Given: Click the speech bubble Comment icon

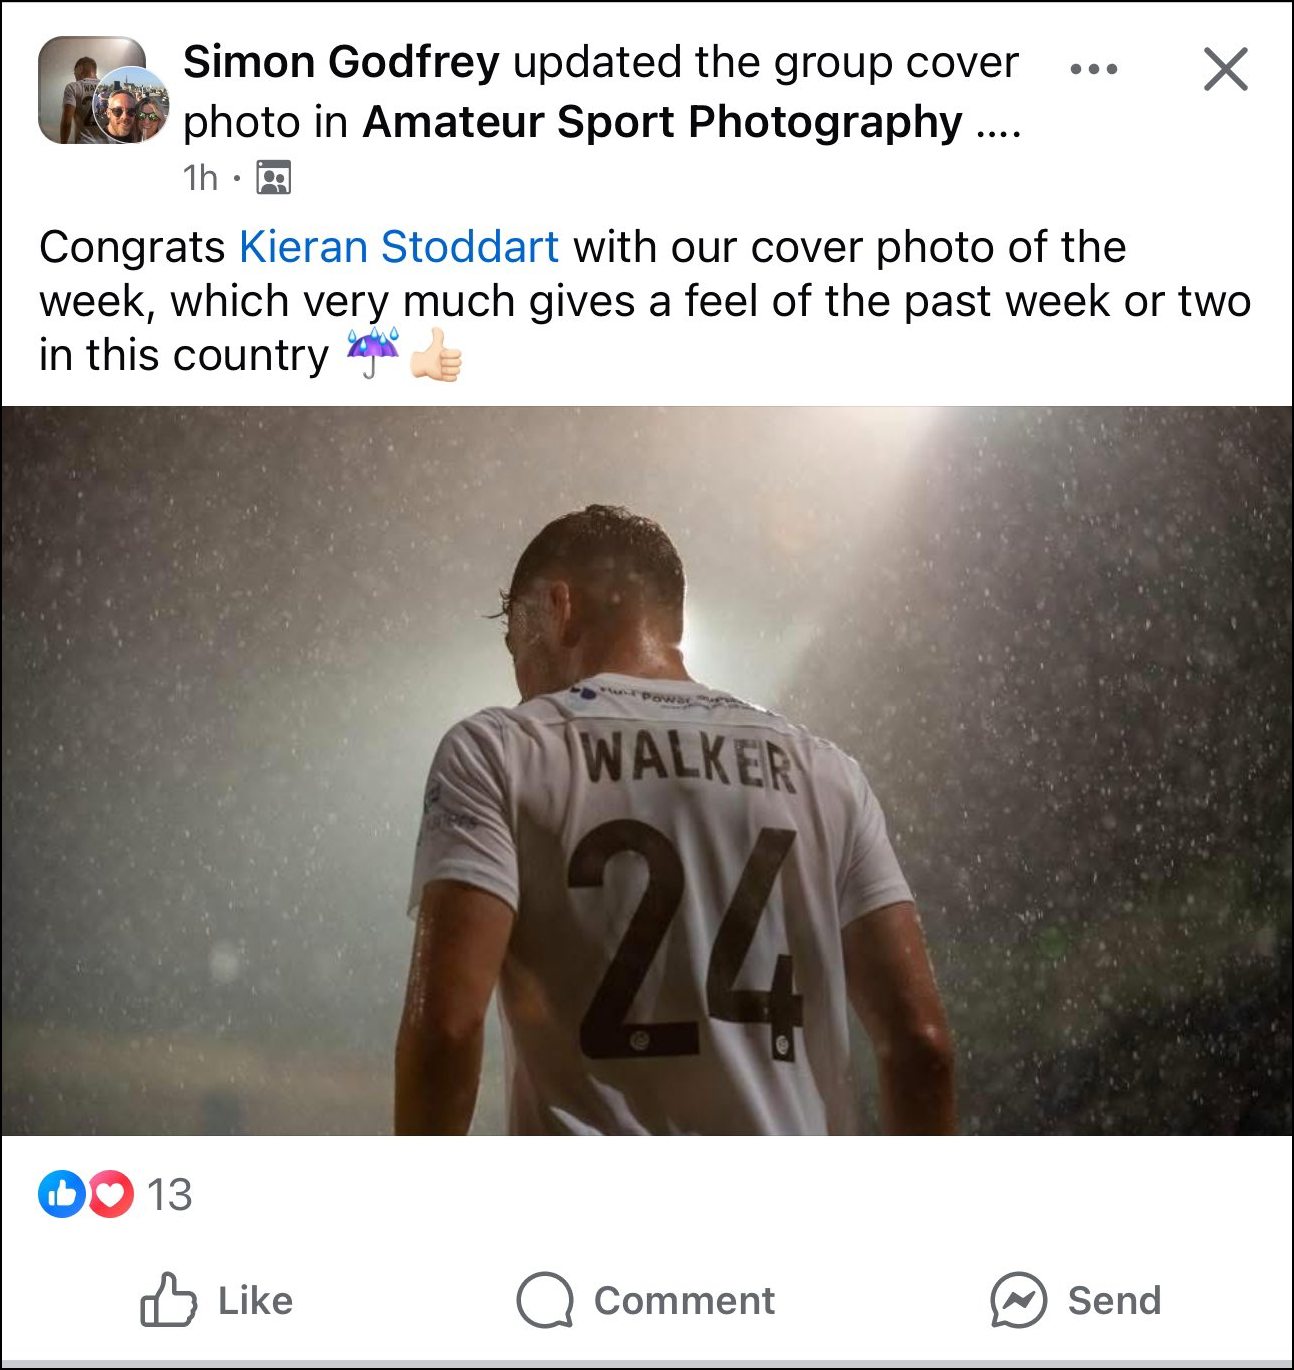Looking at the screenshot, I should click(x=545, y=1300).
